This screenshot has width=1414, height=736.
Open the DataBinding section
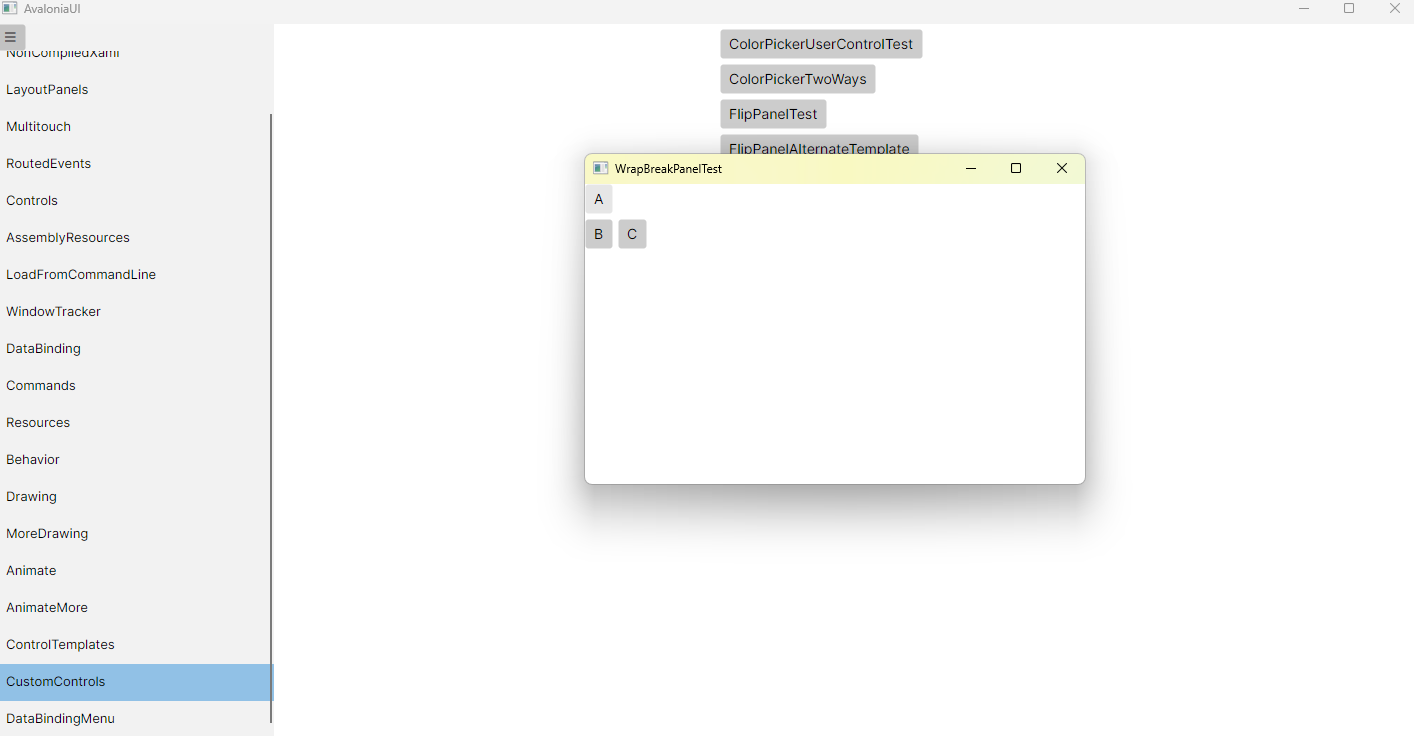[43, 348]
